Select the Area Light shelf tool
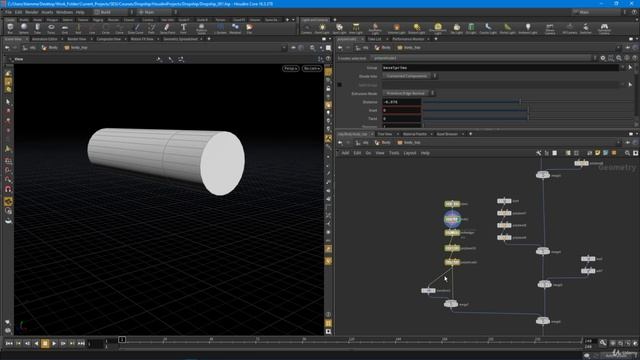 356,29
